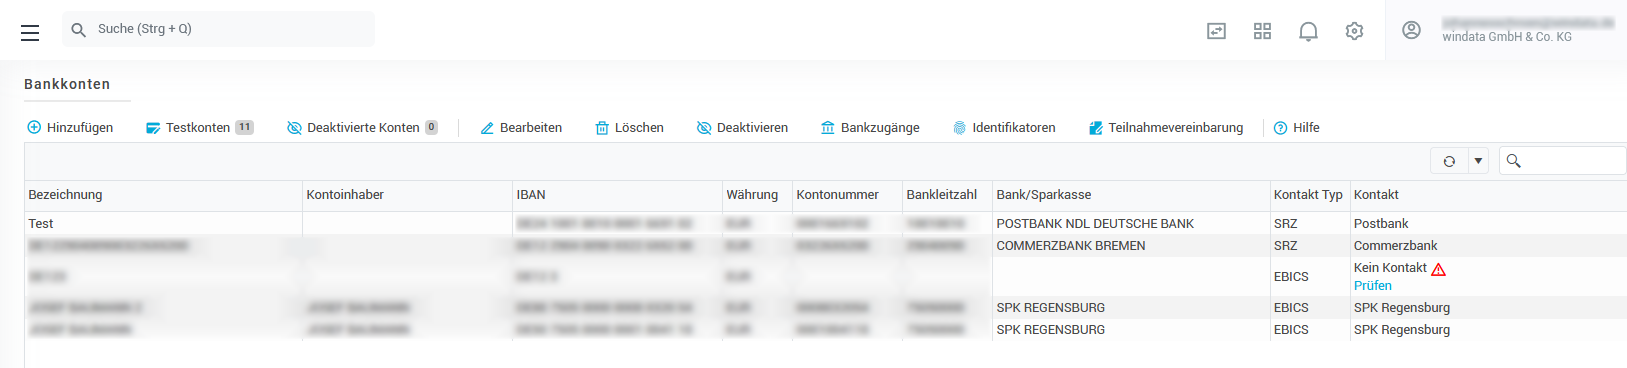The width and height of the screenshot is (1627, 368).
Task: Click the warning triangle beside Kein Kontakt
Action: 1439,269
